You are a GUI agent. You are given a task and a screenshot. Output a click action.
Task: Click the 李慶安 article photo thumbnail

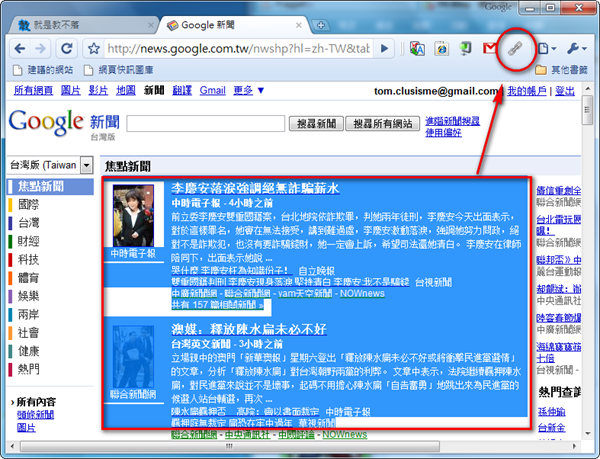point(133,216)
